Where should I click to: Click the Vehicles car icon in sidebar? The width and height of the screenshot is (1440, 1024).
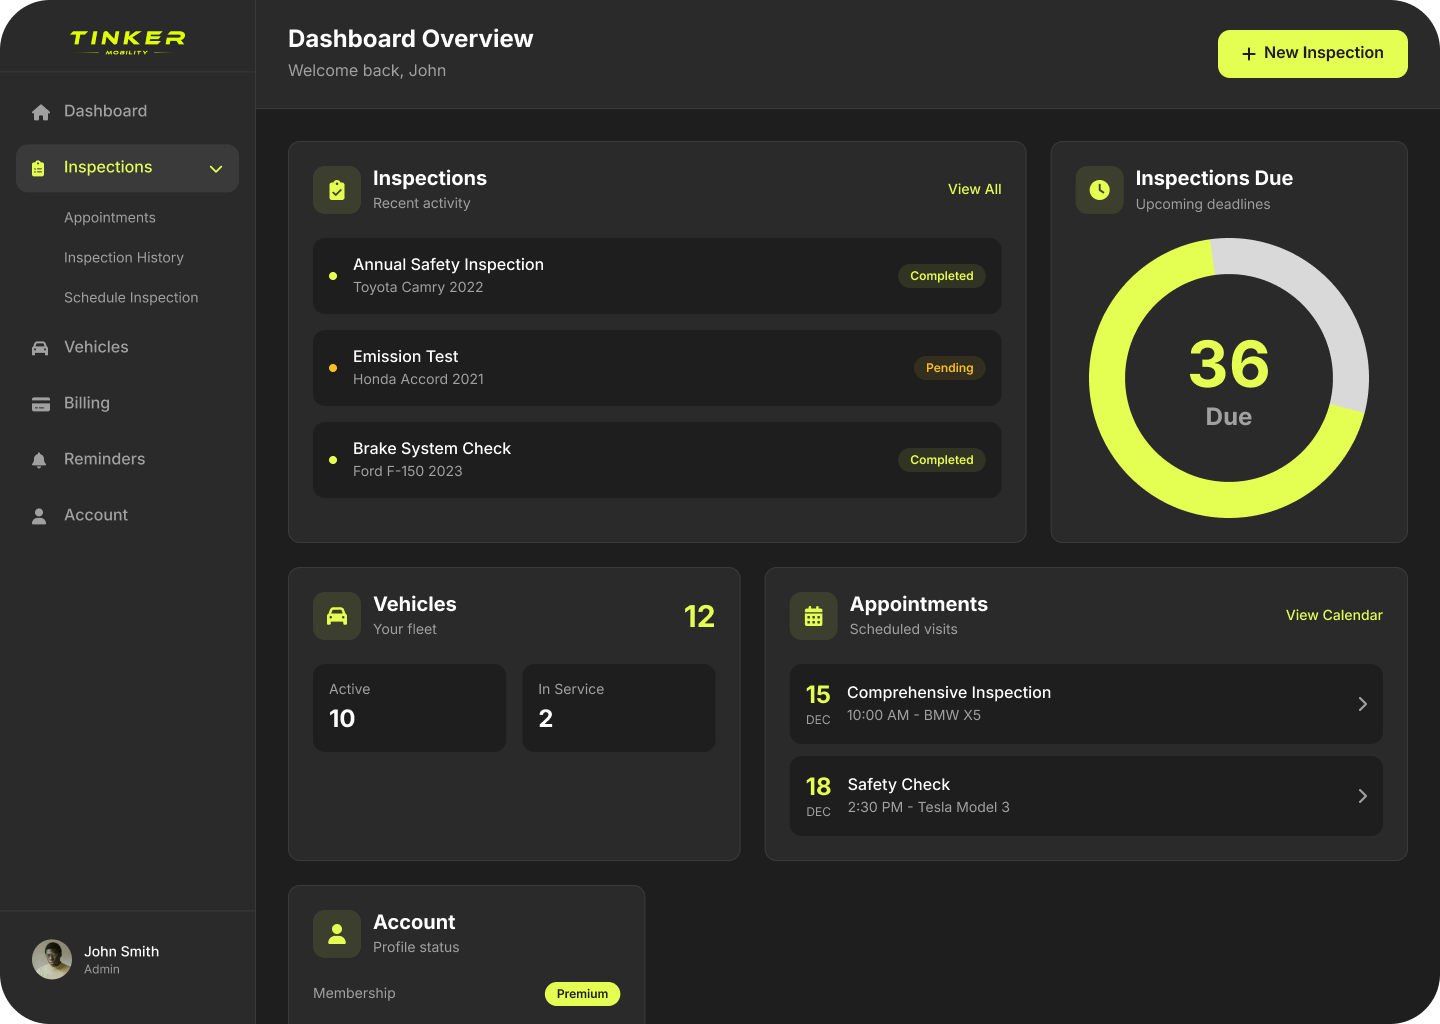pos(40,347)
